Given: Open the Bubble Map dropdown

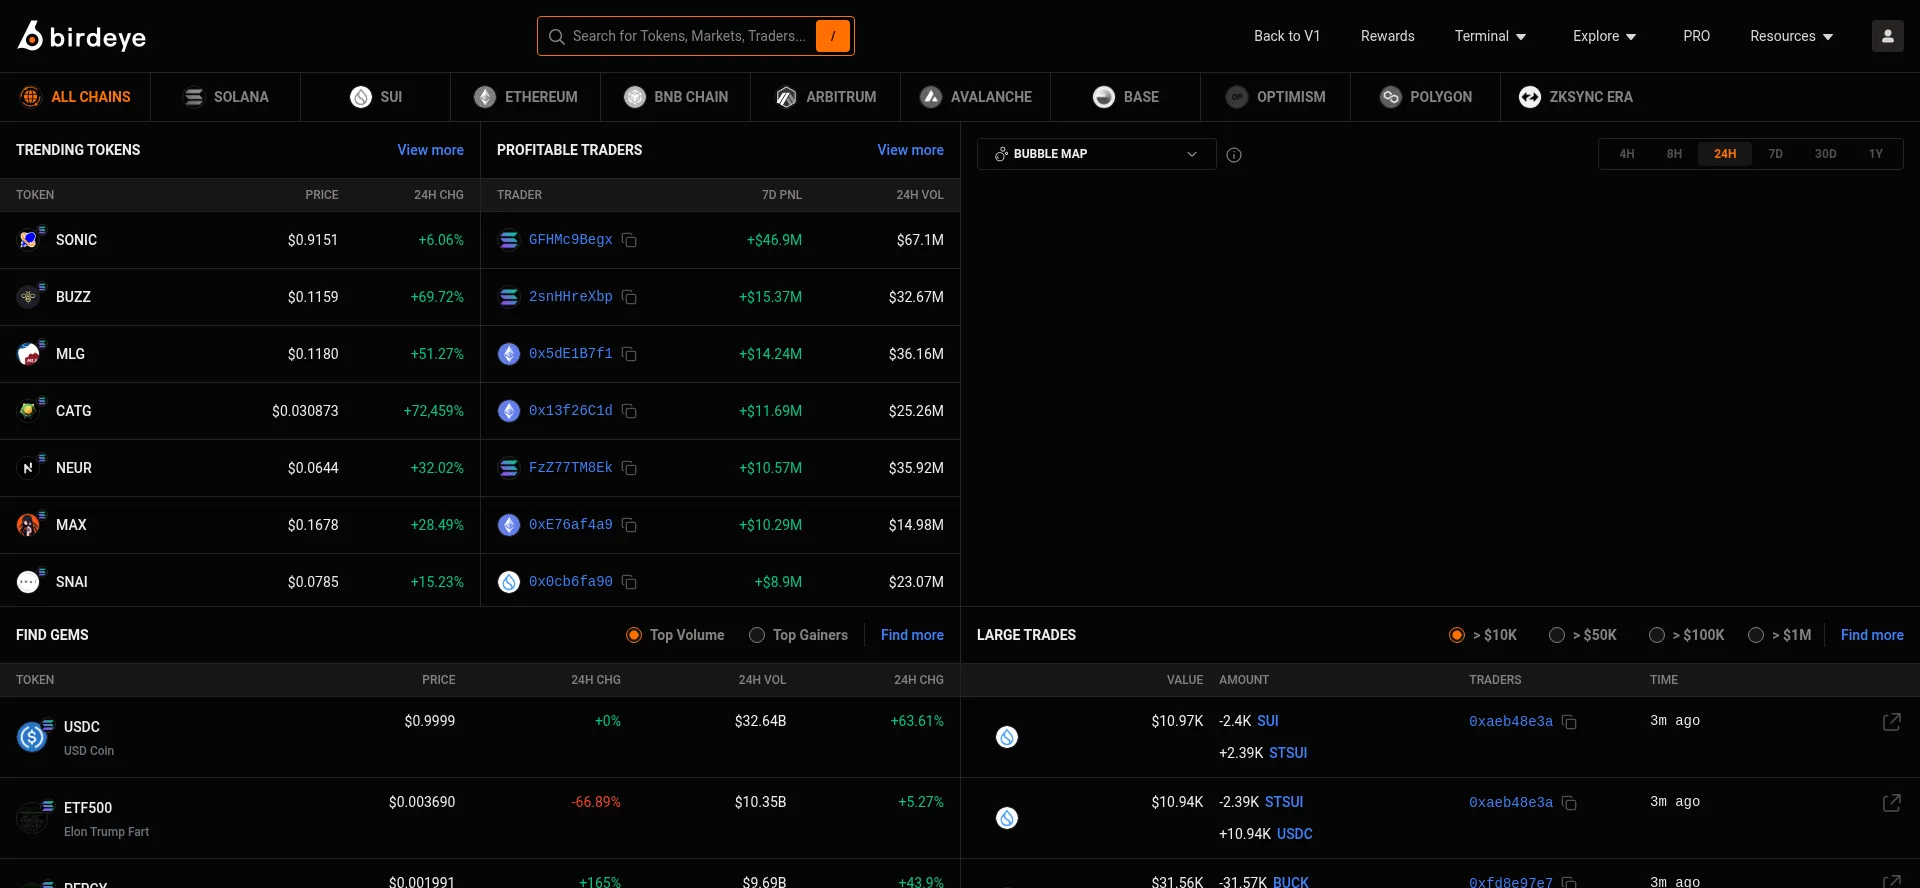Looking at the screenshot, I should (x=1096, y=154).
